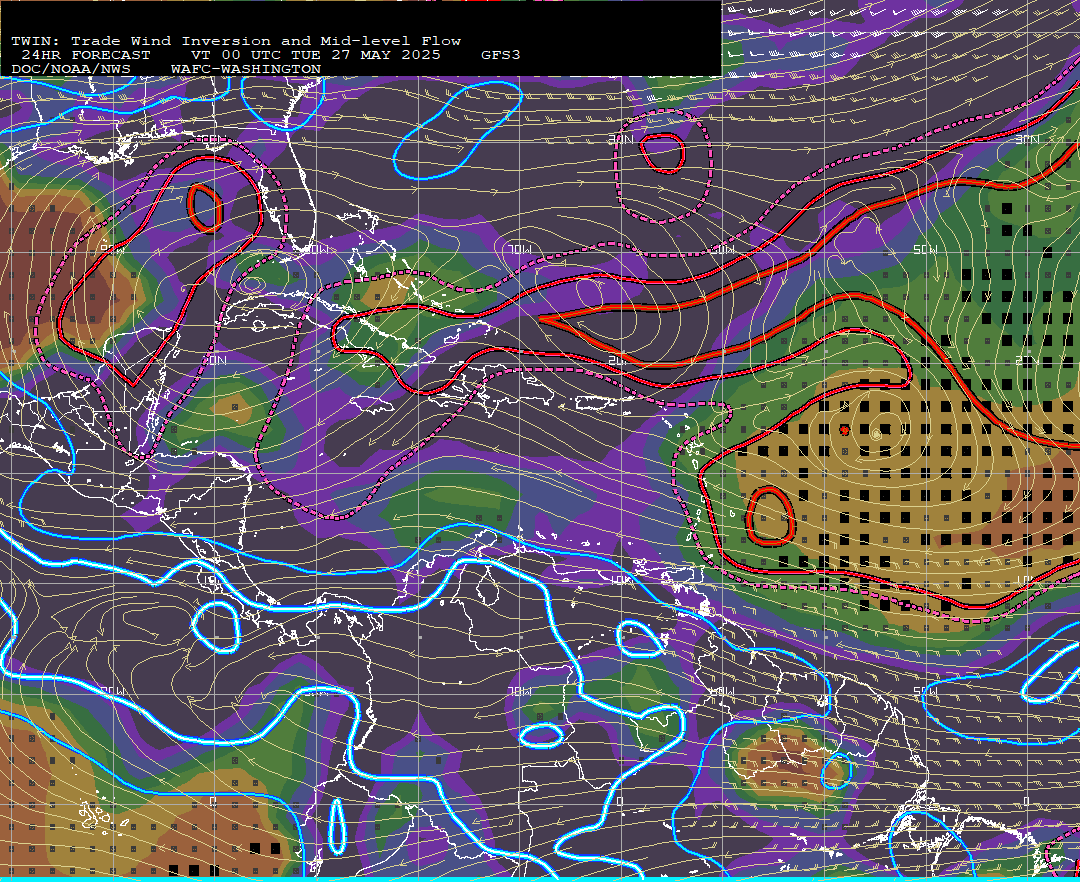Select the "24HR FORECAST" header text
This screenshot has width=1080, height=882.
point(85,55)
